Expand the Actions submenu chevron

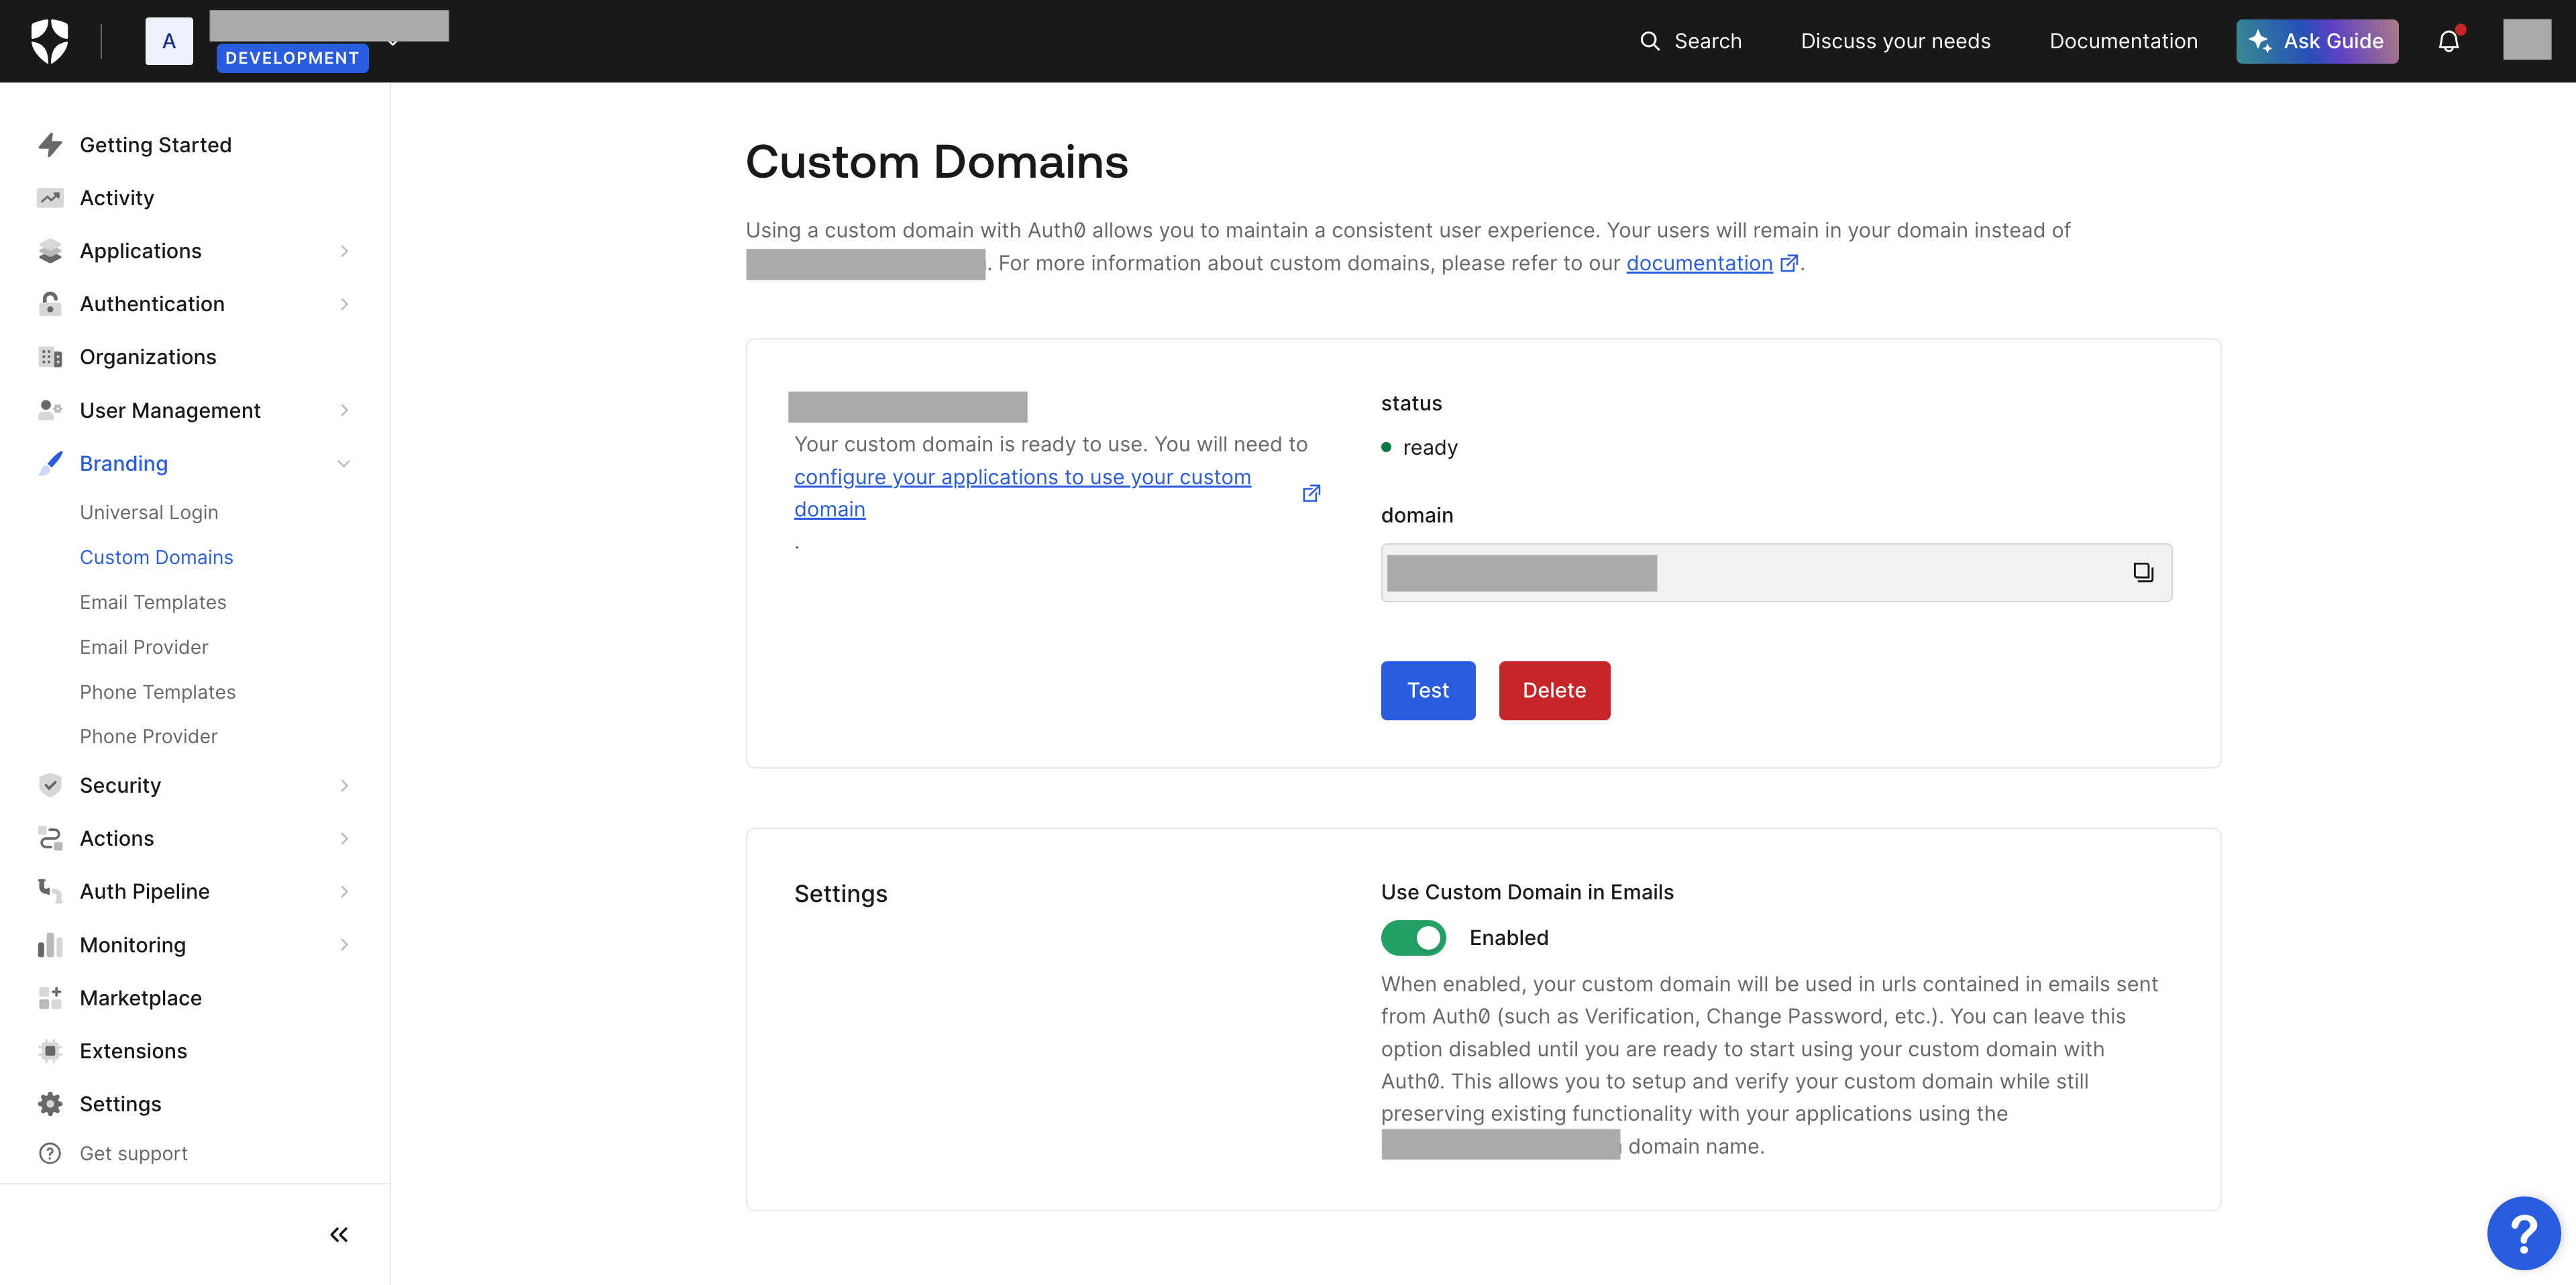(344, 838)
